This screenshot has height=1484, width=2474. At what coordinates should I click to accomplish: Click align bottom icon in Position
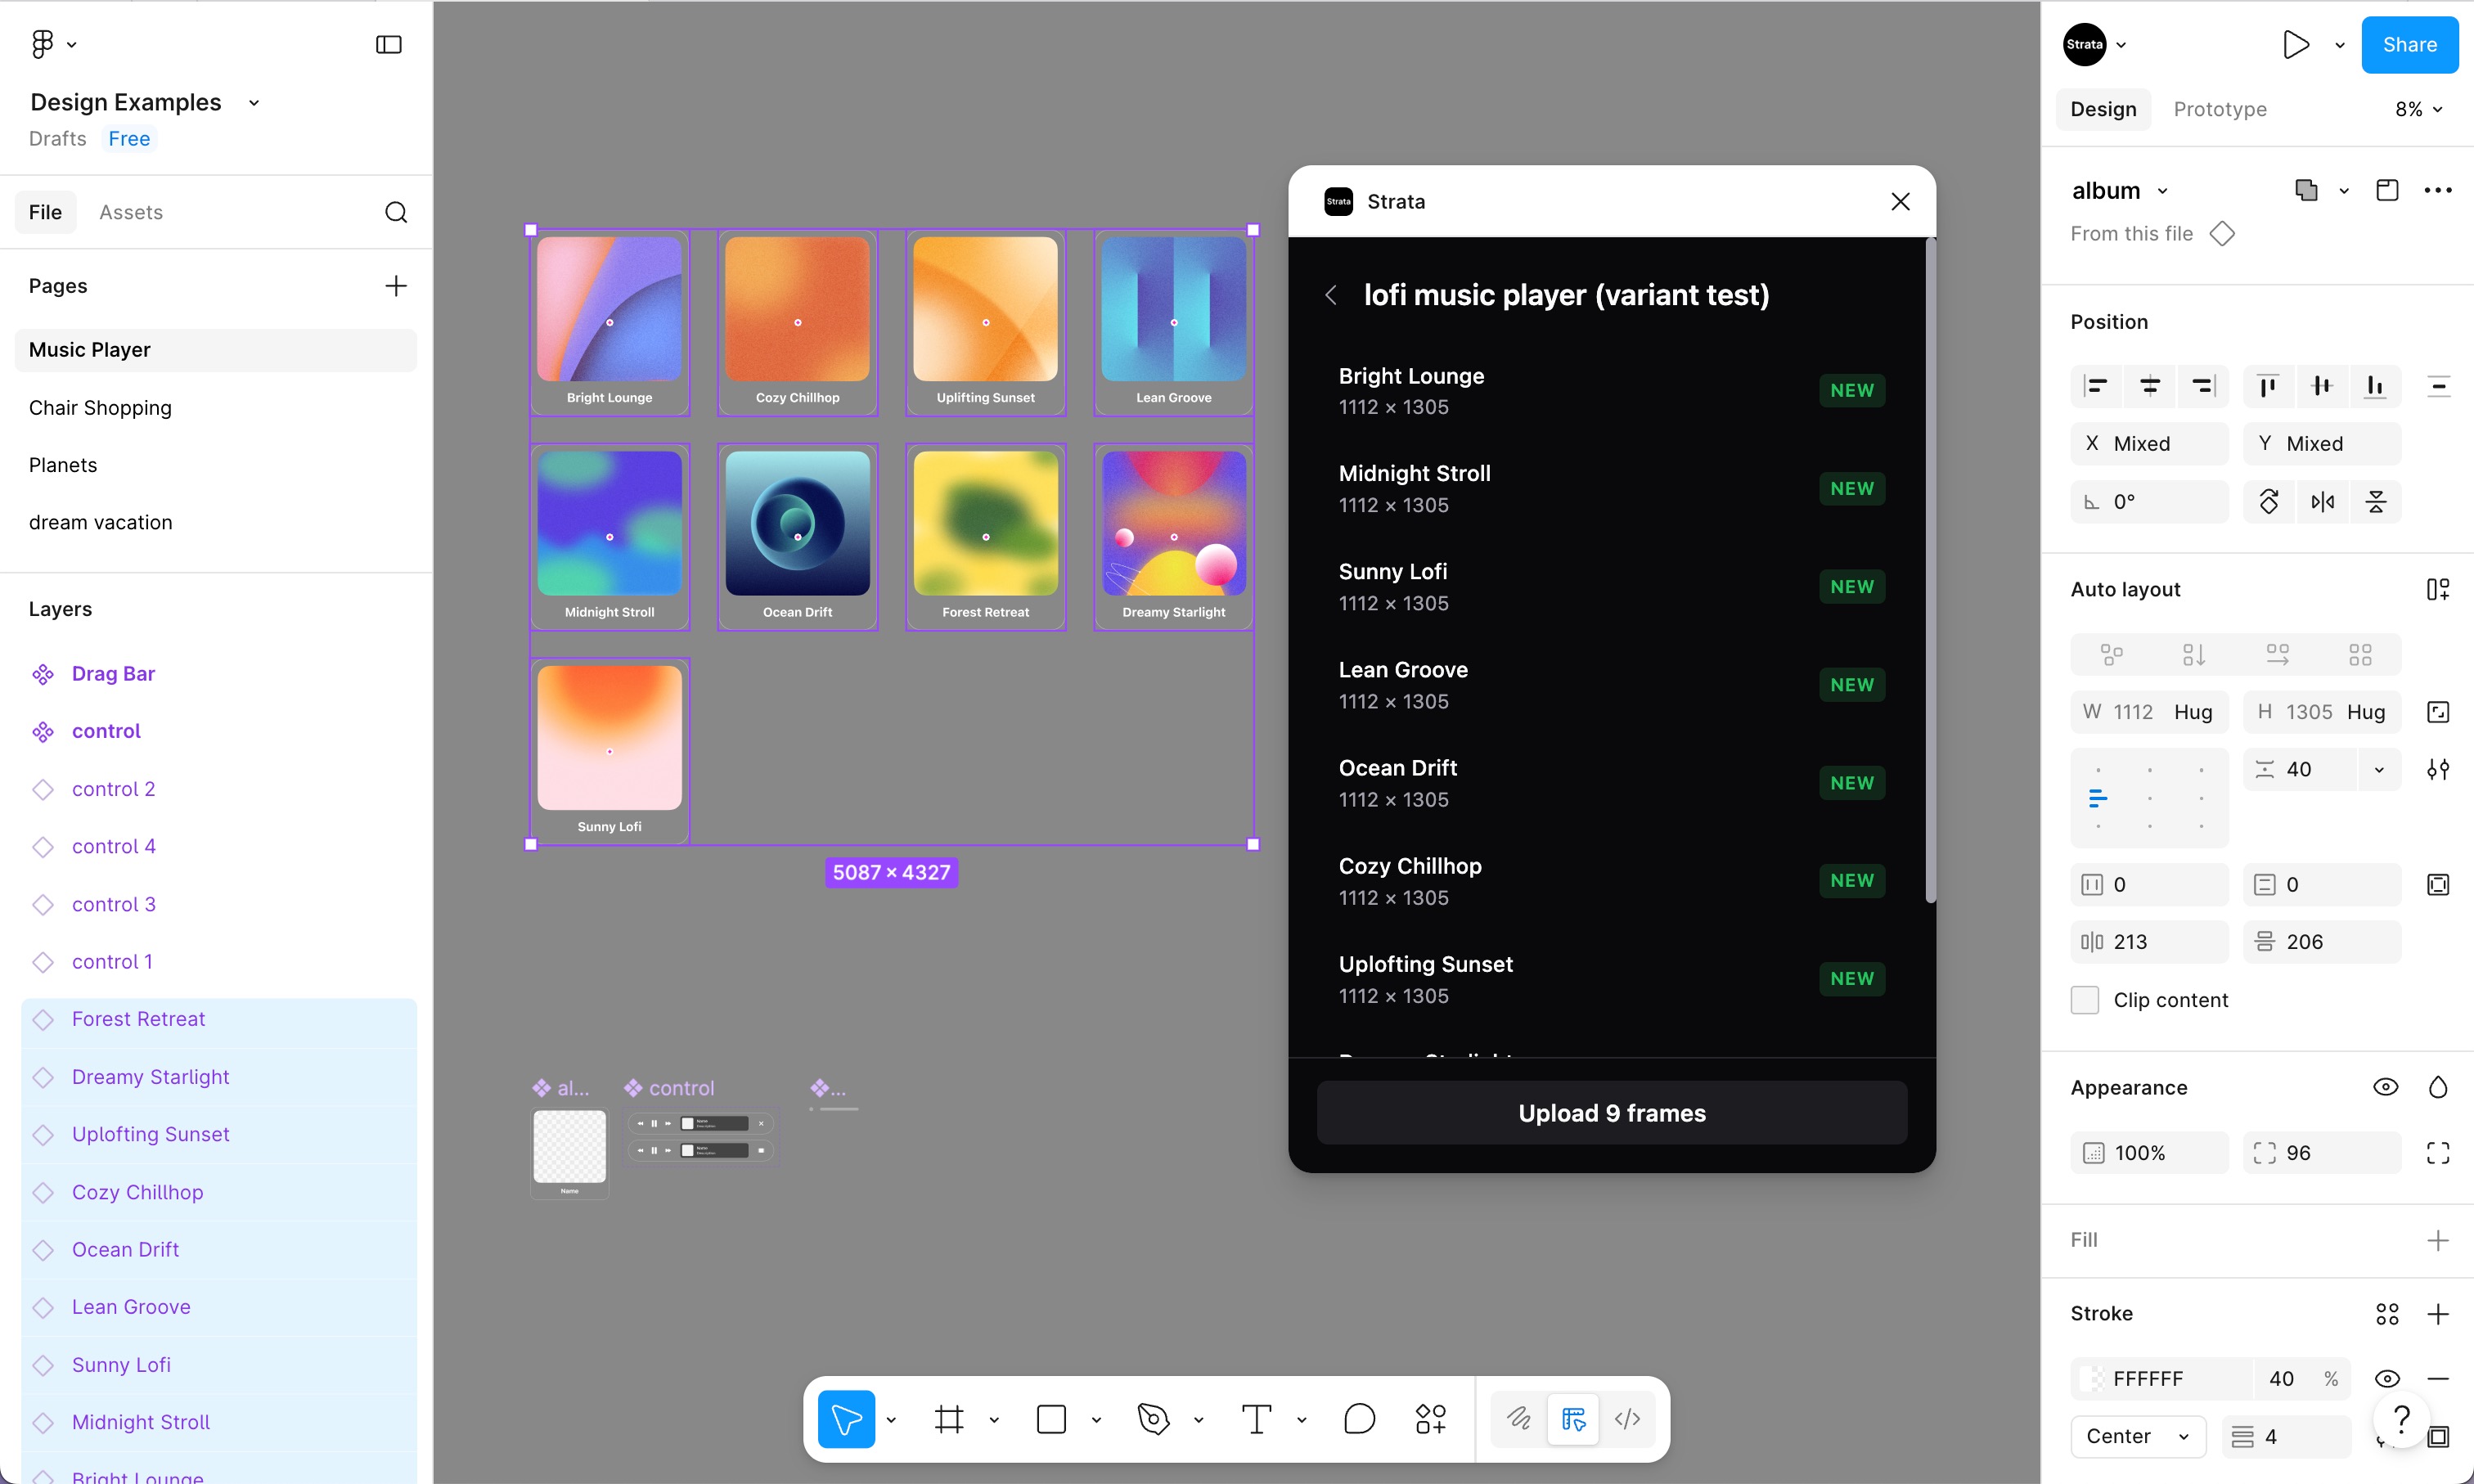coord(2375,386)
